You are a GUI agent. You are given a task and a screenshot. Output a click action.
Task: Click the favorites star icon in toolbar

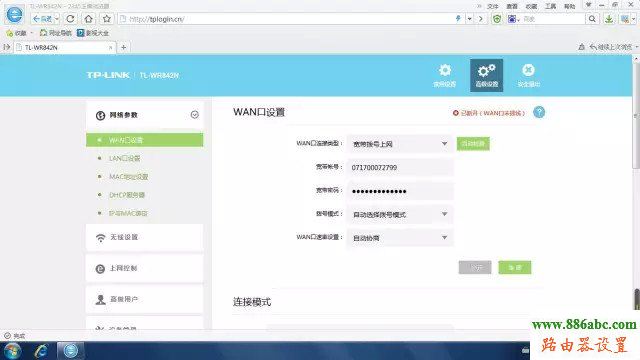[107, 19]
